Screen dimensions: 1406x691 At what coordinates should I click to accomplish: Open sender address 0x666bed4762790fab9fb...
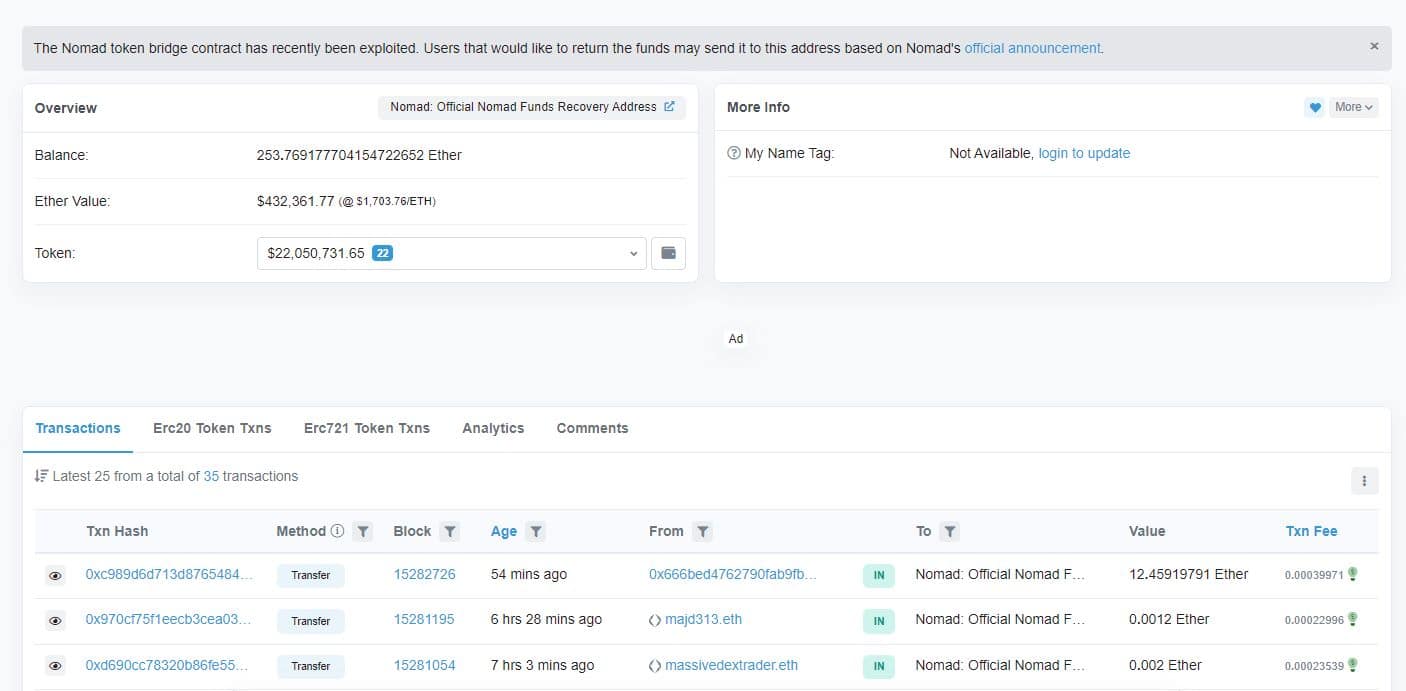(733, 574)
